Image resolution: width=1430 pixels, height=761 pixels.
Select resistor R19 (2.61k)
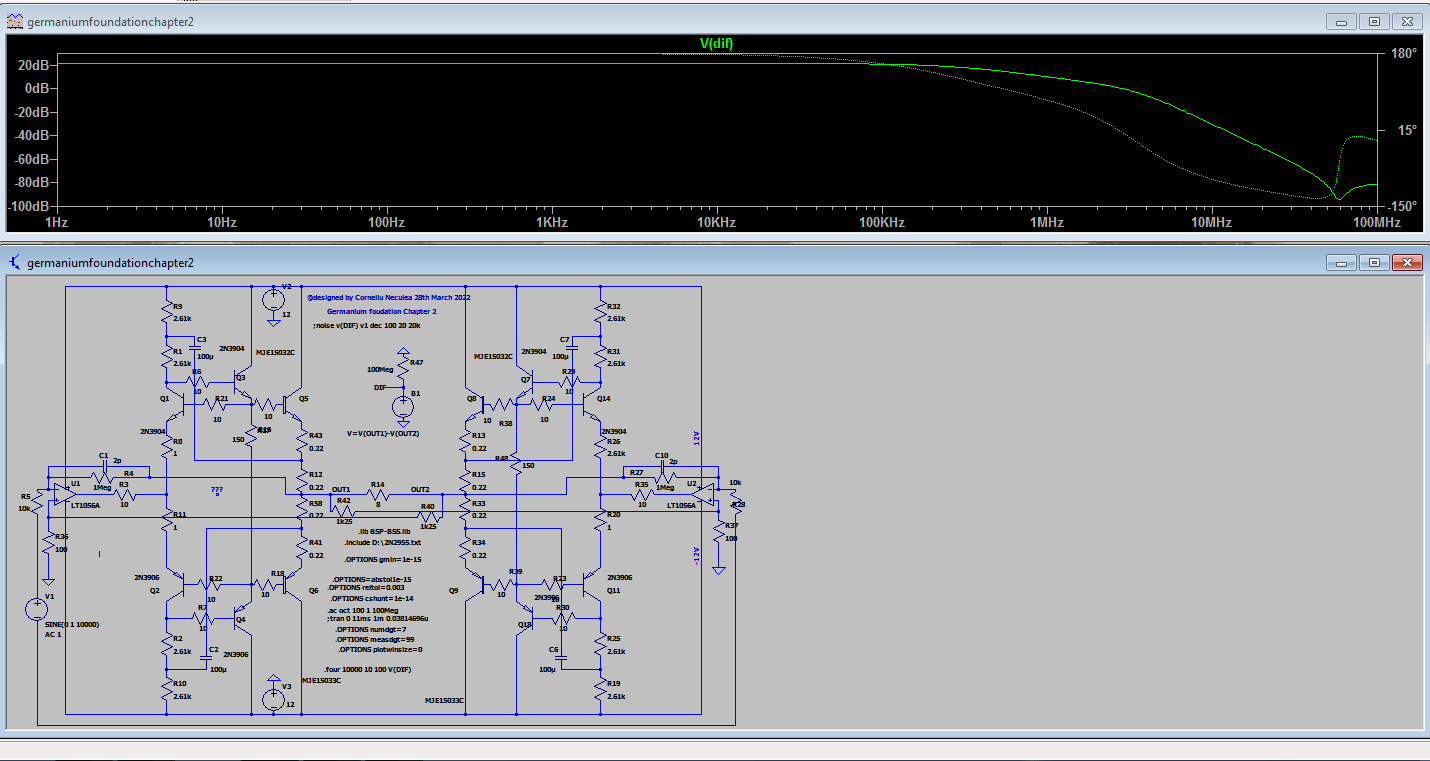click(x=601, y=689)
